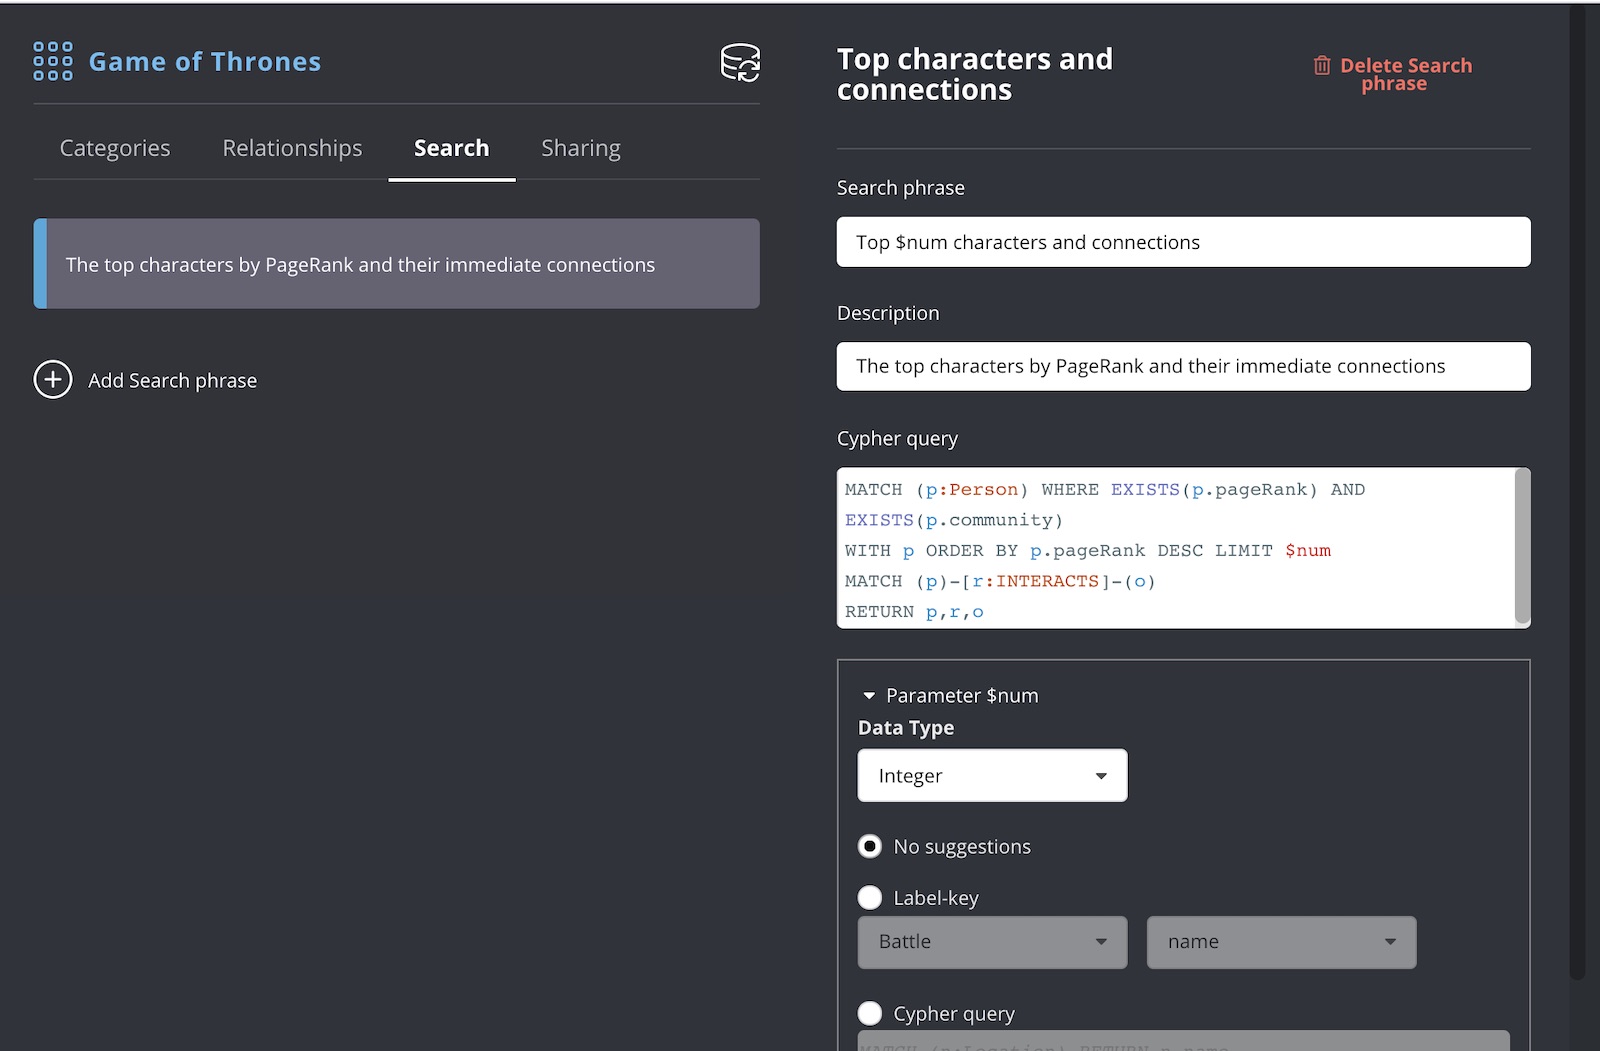Click the Add Search phrase label
Image resolution: width=1600 pixels, height=1051 pixels.
[x=173, y=381]
